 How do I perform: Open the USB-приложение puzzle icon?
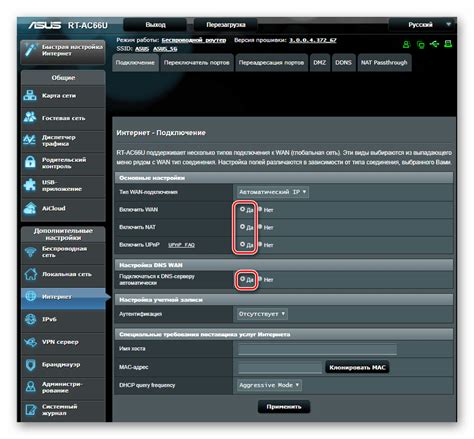coord(30,185)
